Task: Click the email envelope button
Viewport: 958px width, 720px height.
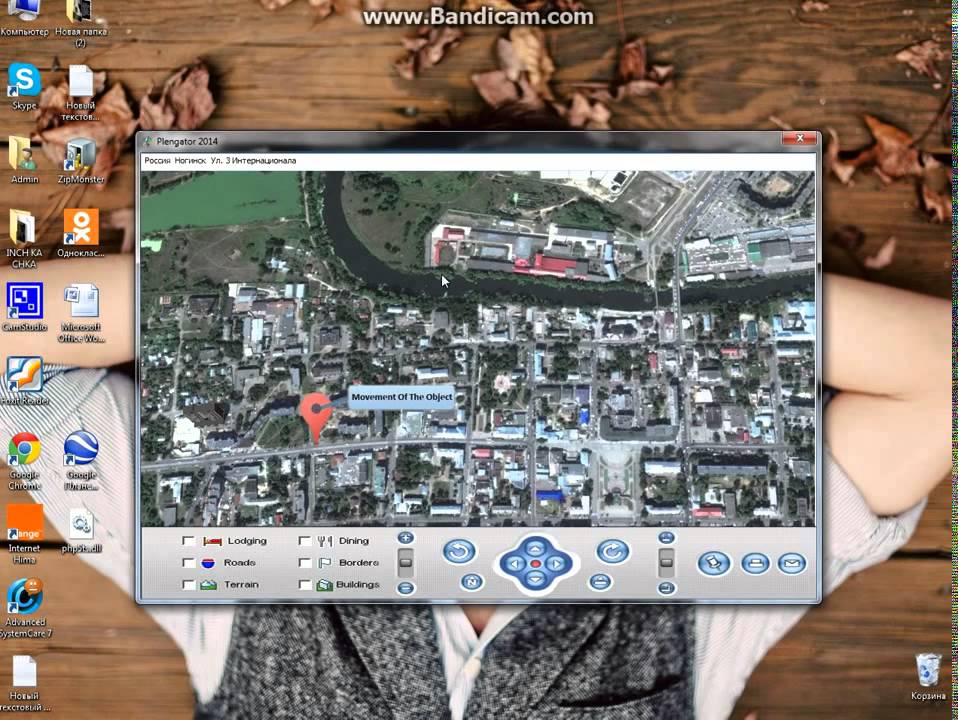Action: [x=792, y=563]
